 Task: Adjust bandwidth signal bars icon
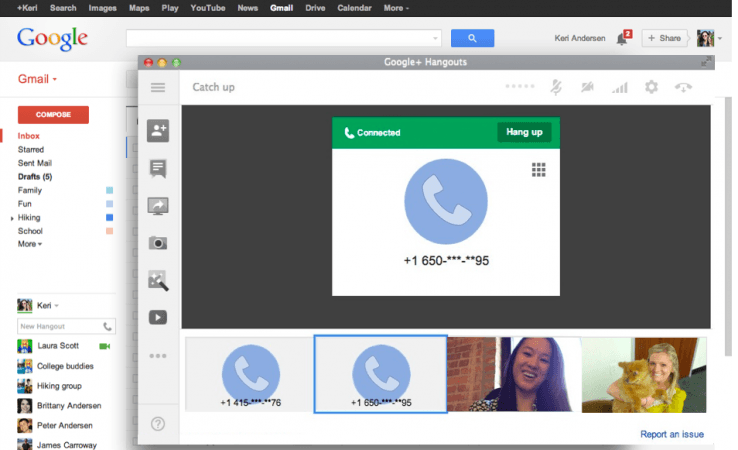point(620,87)
